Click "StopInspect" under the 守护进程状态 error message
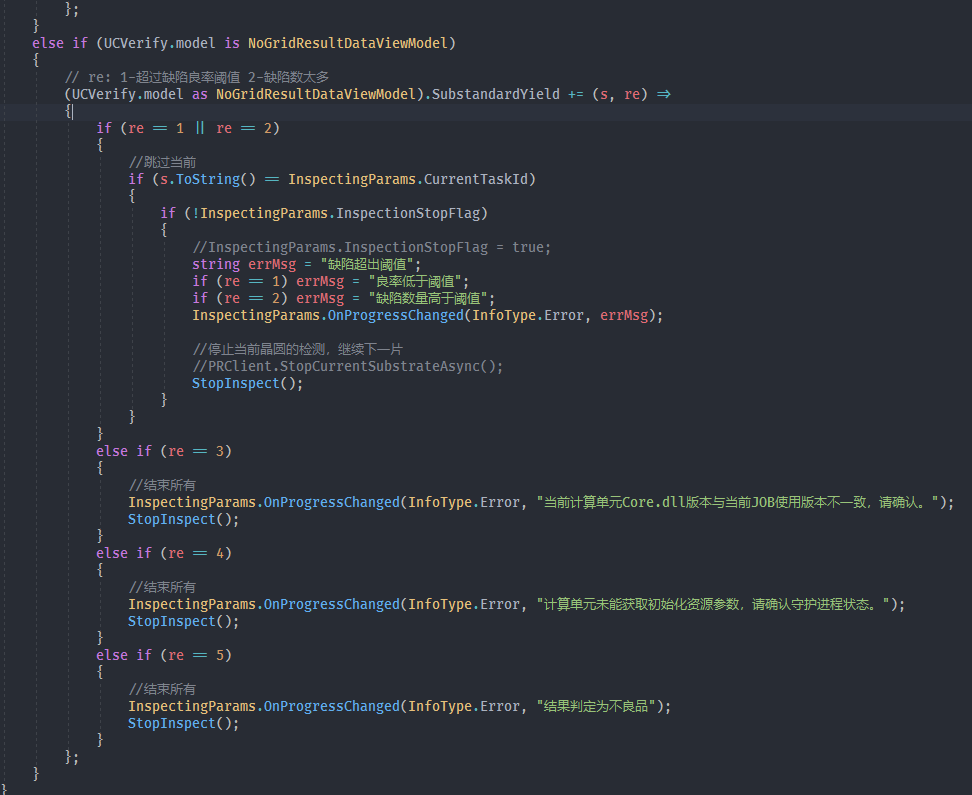The width and height of the screenshot is (972, 795). pyautogui.click(x=172, y=621)
